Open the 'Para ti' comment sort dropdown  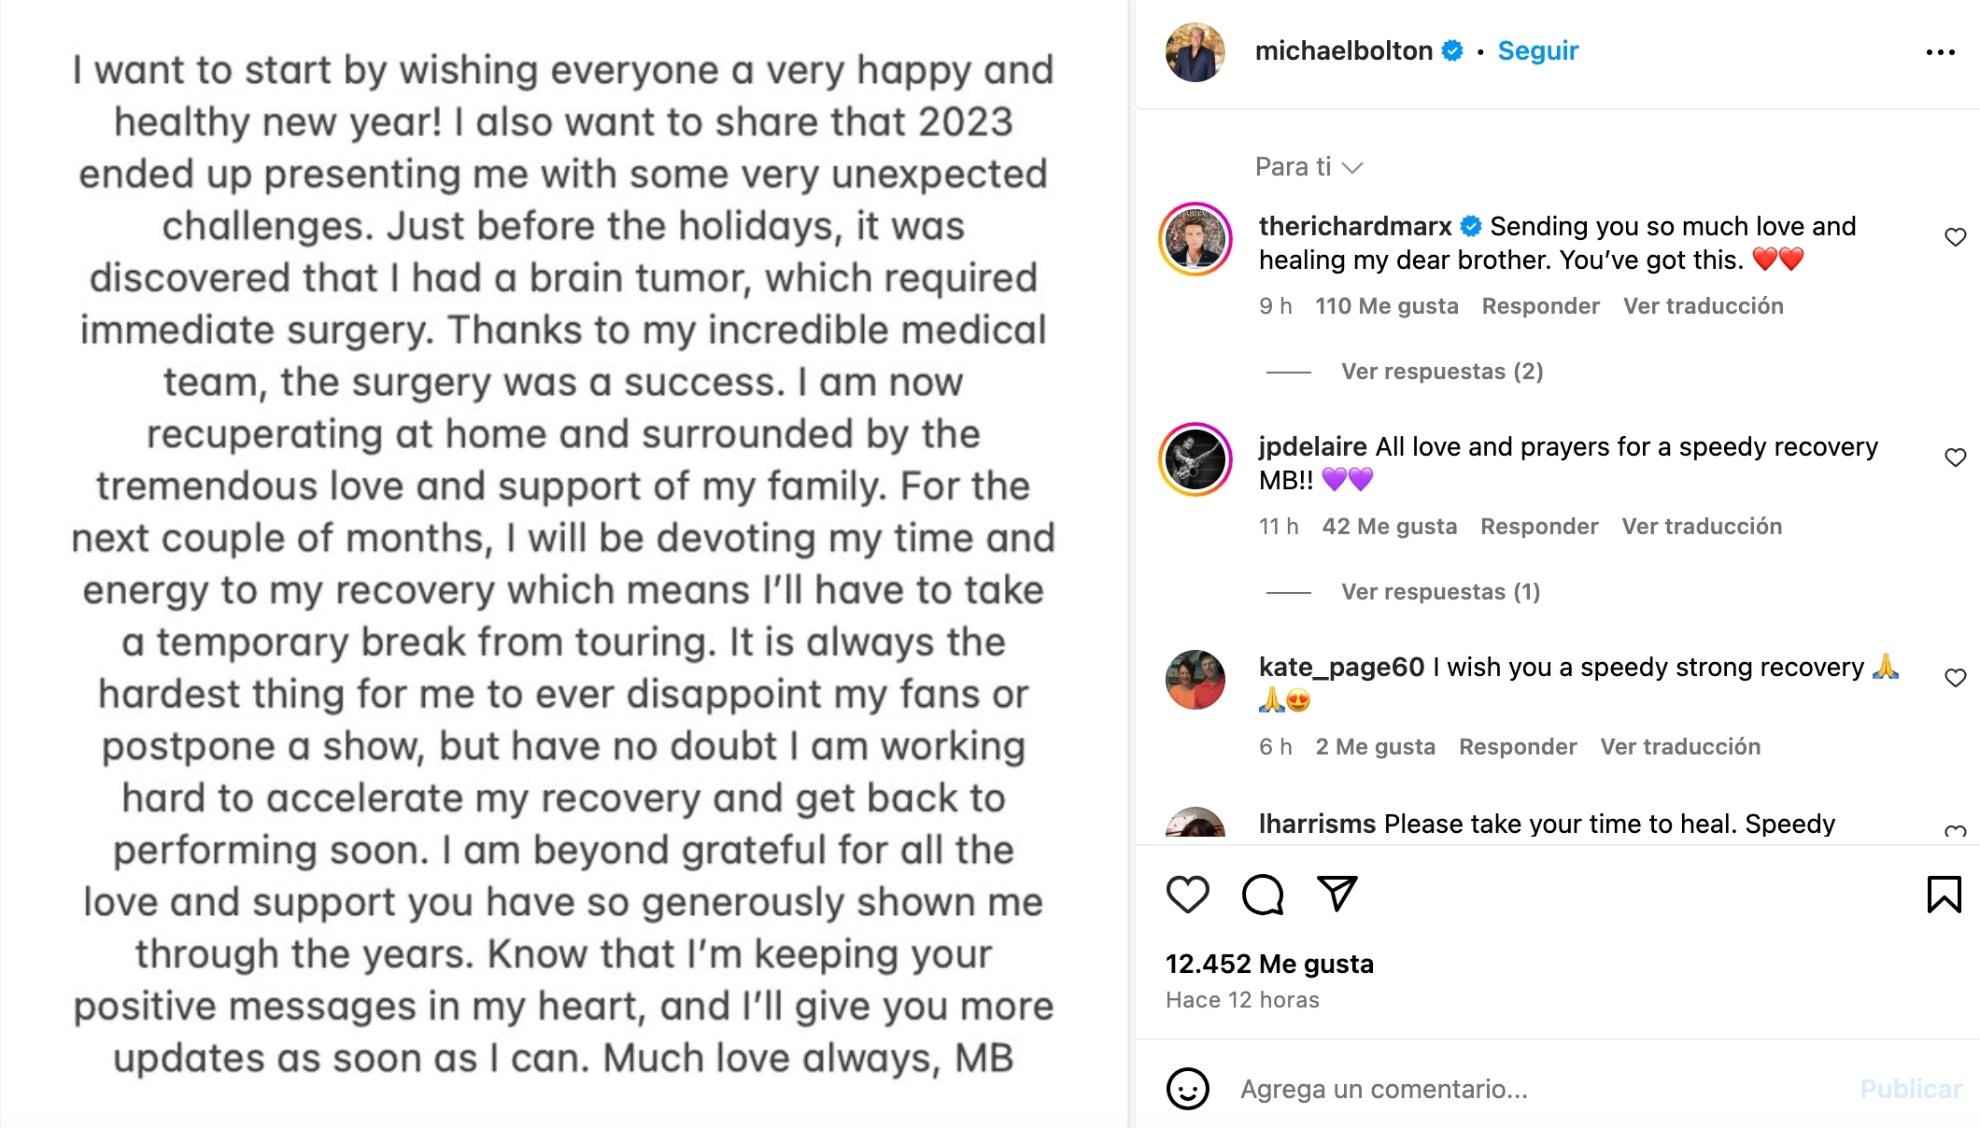tap(1308, 167)
